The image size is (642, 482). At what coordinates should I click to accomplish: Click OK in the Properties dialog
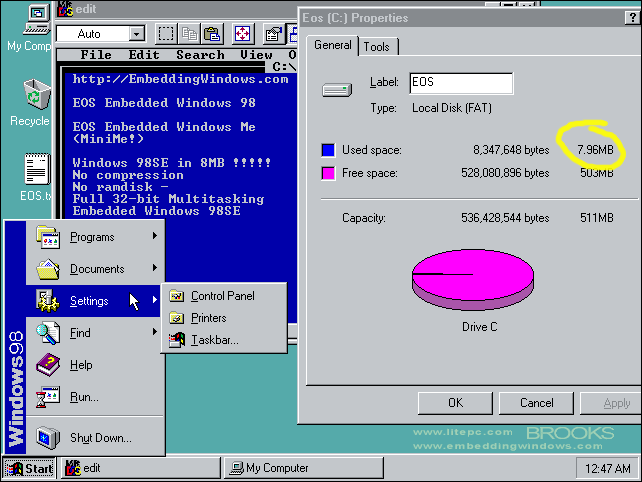click(455, 403)
